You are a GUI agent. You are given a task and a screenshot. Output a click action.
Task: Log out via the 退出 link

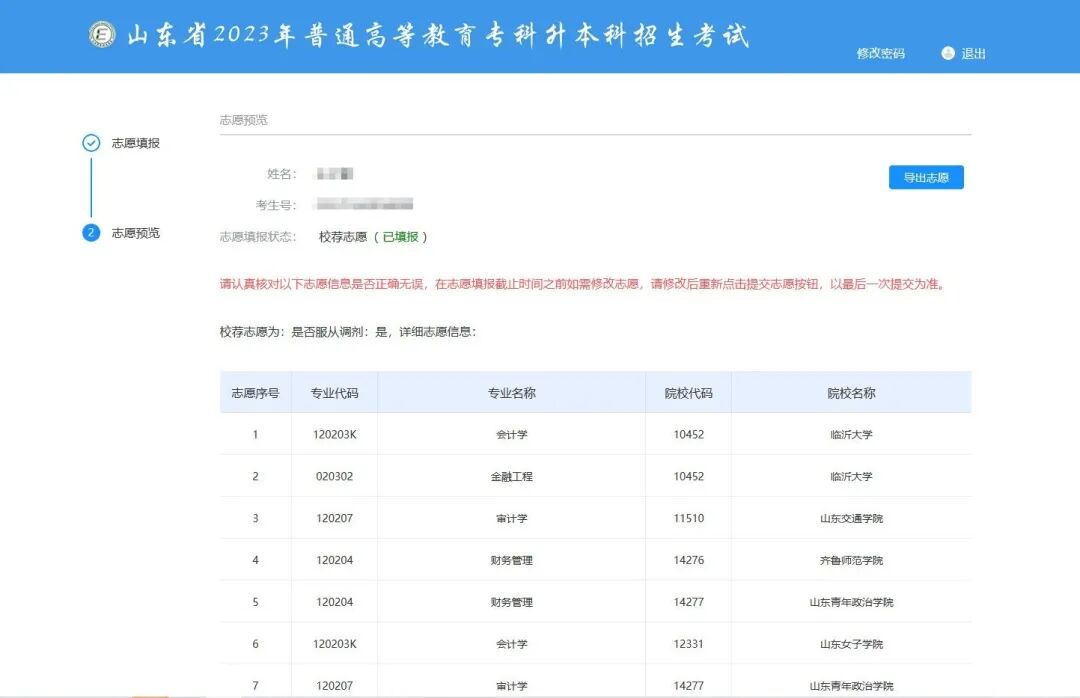click(x=973, y=54)
